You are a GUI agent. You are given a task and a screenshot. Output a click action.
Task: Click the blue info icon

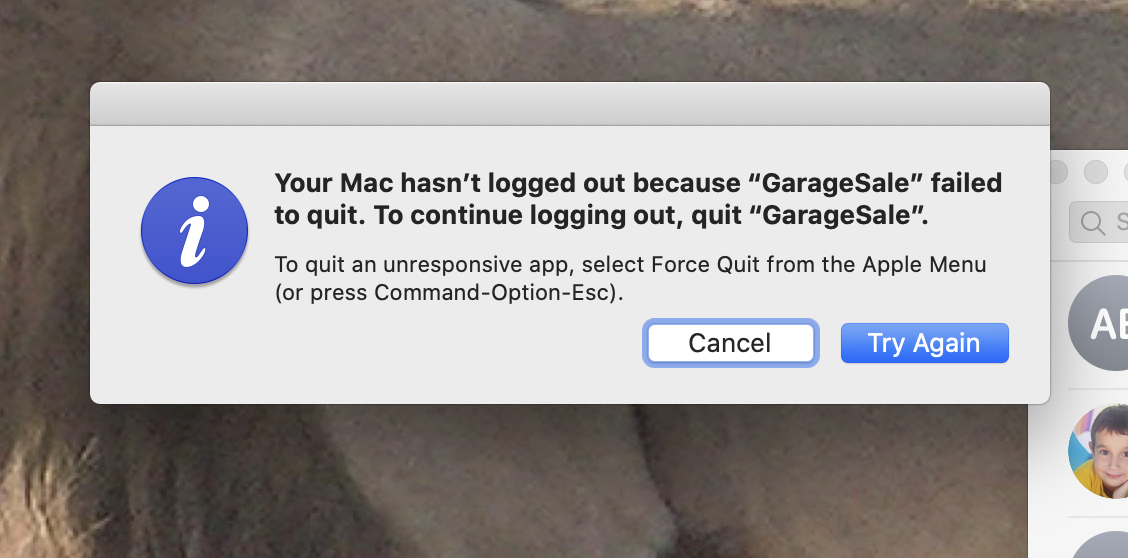[x=194, y=231]
